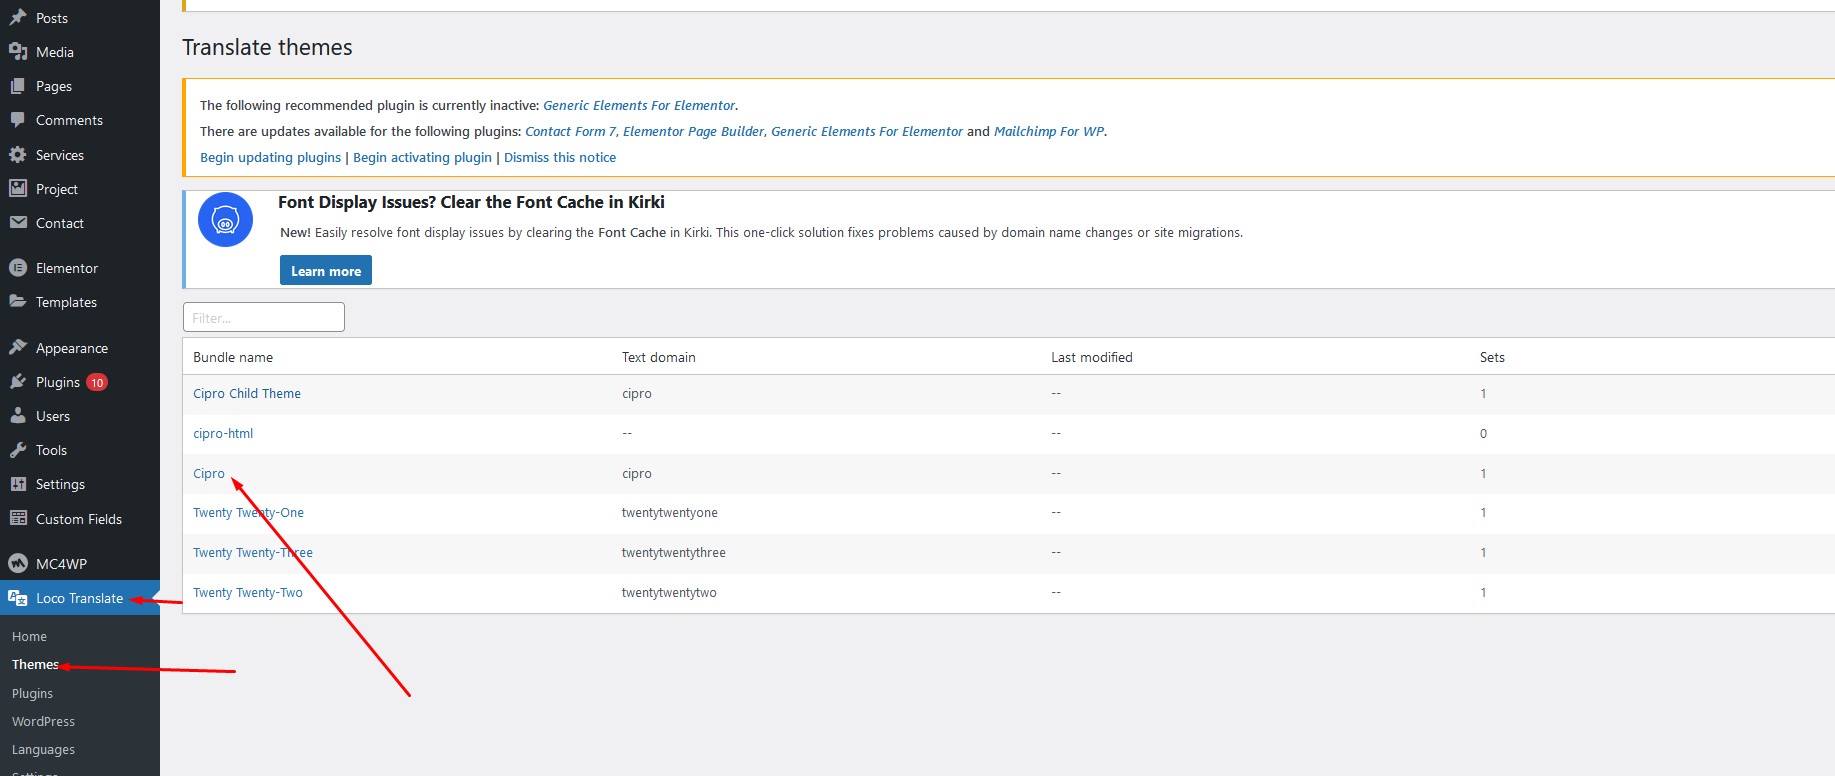This screenshot has width=1835, height=776.
Task: Click the Appearance brush icon
Action: (18, 348)
